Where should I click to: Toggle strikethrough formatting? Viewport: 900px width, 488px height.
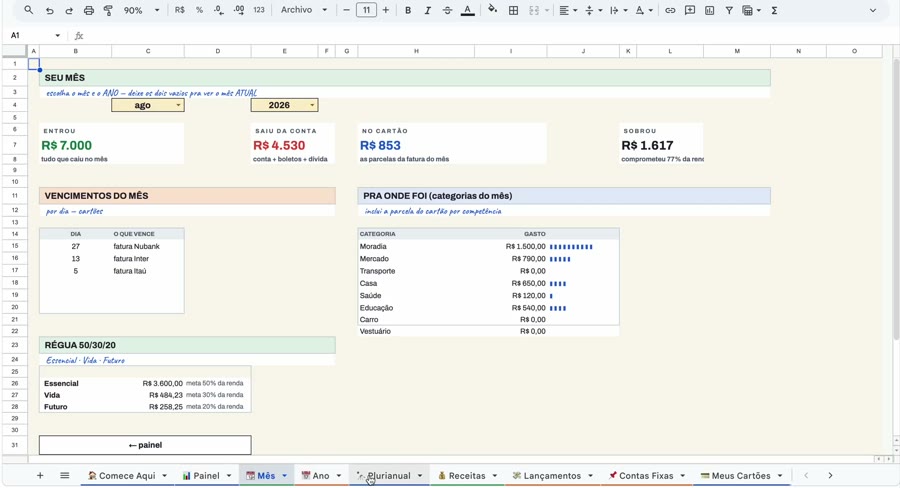[x=447, y=10]
